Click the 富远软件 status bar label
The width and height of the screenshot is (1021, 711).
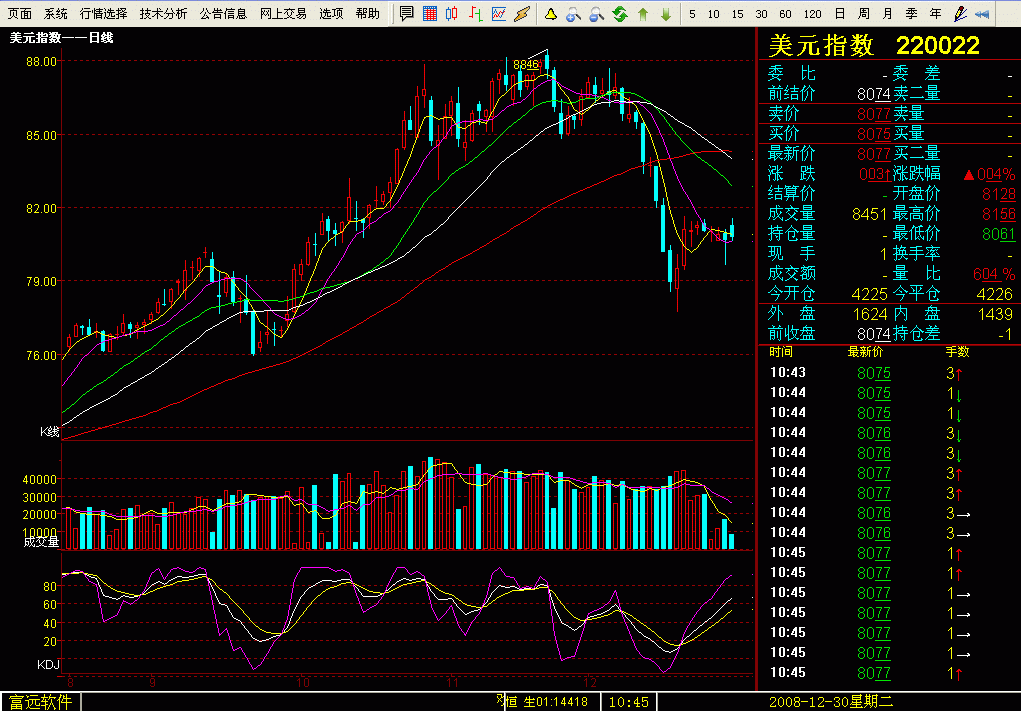point(40,703)
